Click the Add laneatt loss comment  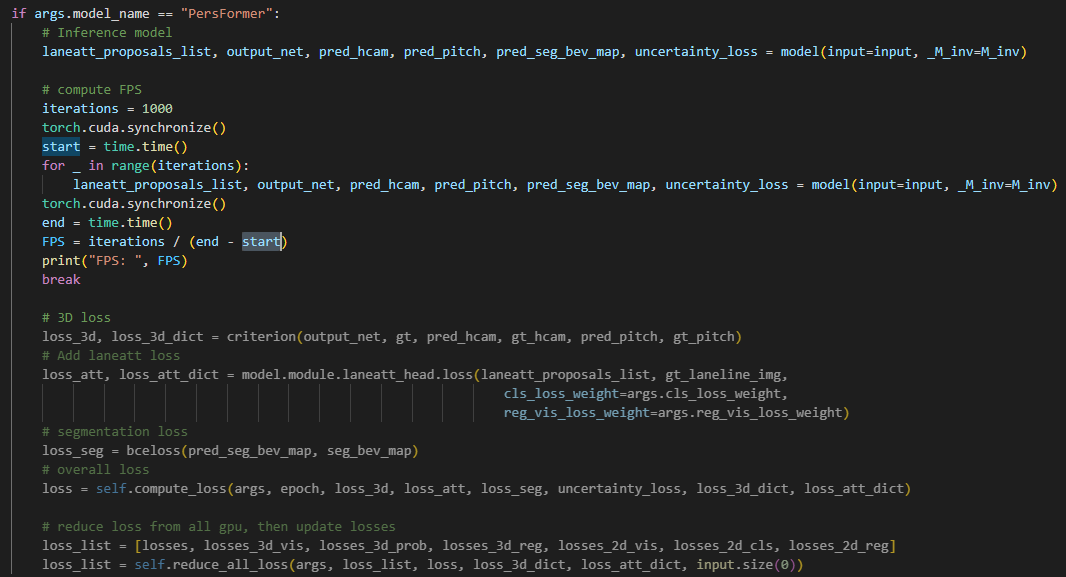110,355
